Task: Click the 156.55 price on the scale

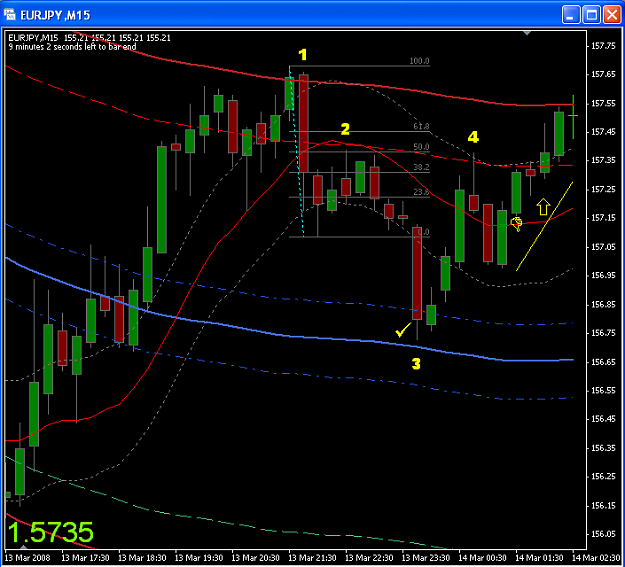Action: (603, 390)
